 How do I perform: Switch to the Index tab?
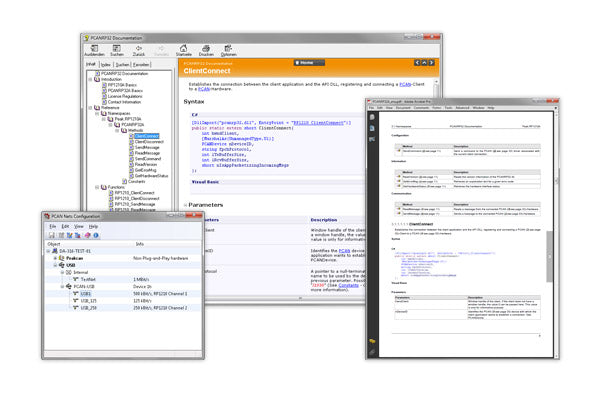(x=107, y=64)
